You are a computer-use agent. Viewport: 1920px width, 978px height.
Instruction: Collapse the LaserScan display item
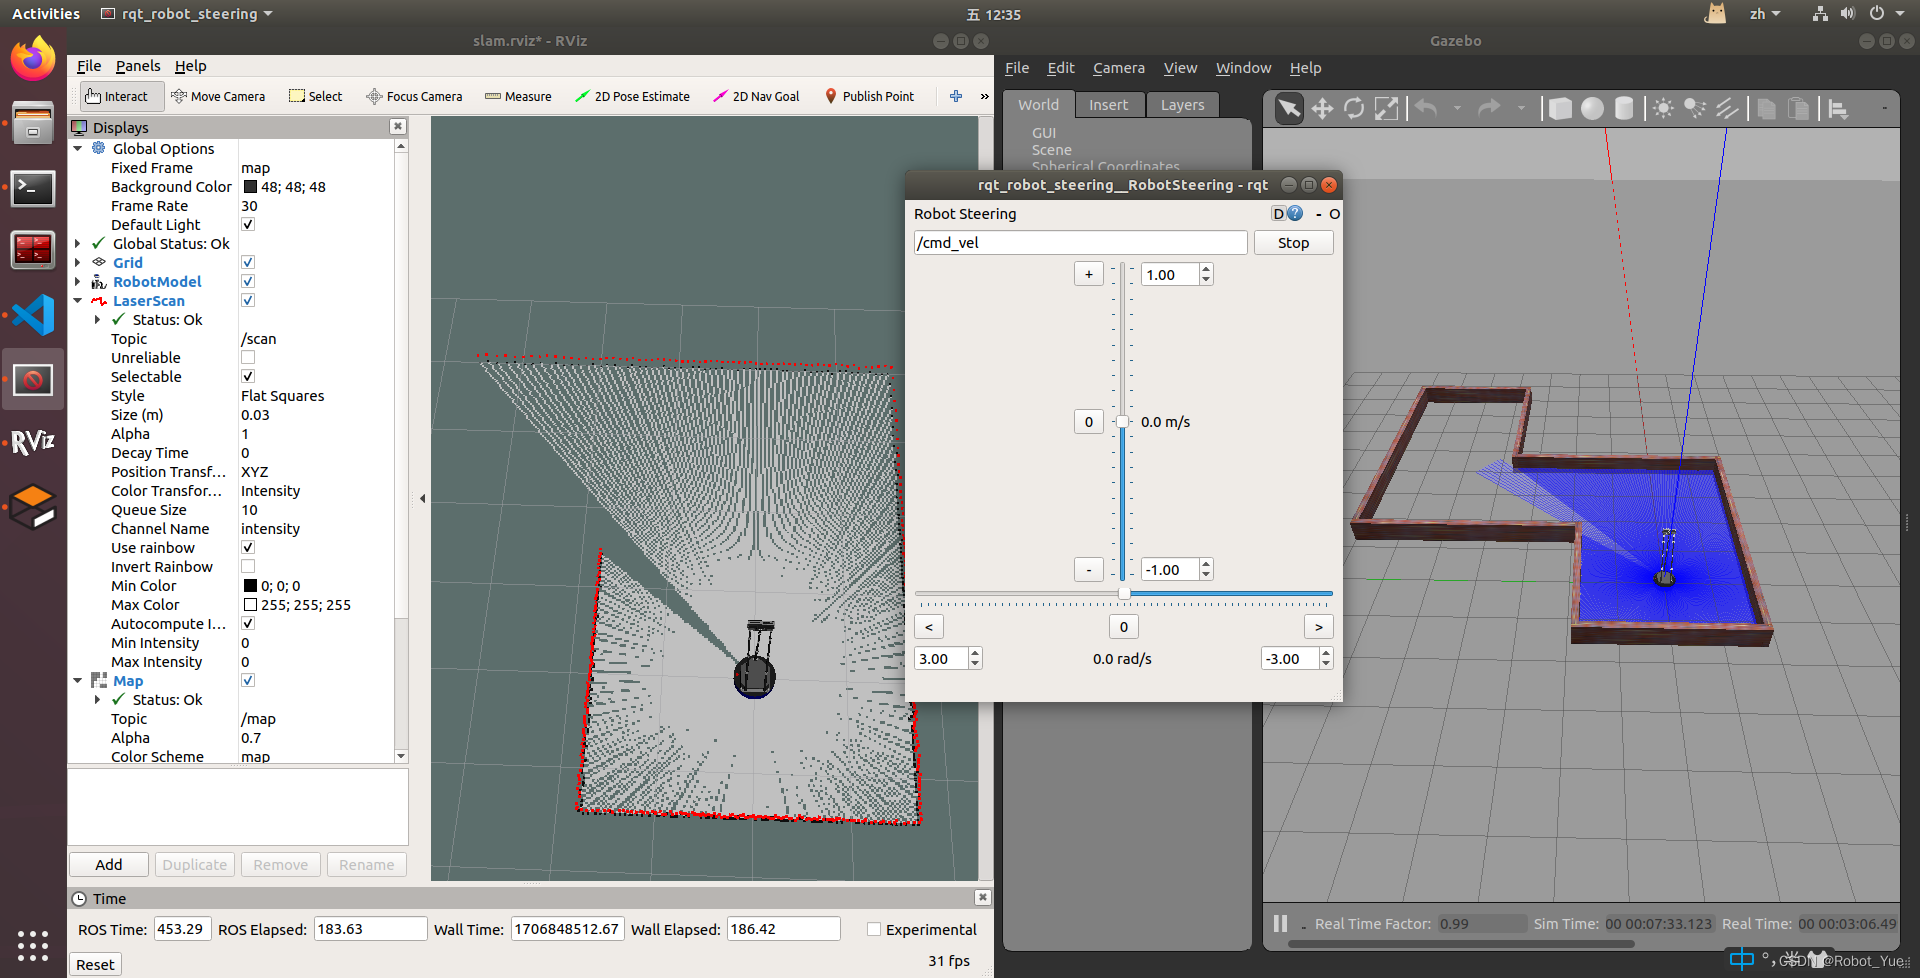(x=78, y=300)
